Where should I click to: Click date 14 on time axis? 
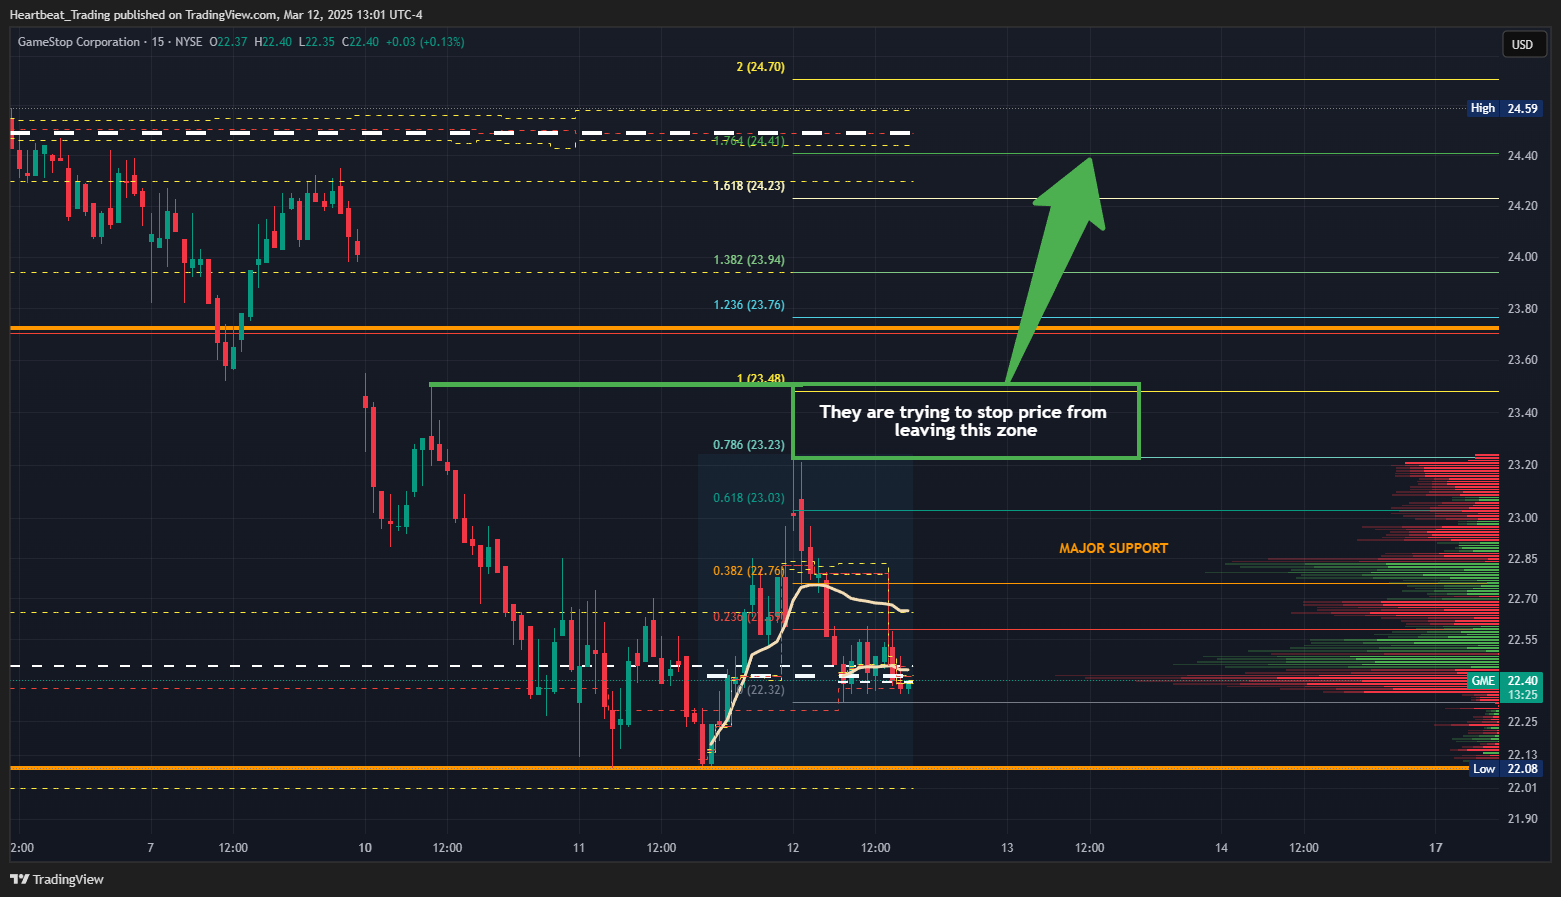1221,848
